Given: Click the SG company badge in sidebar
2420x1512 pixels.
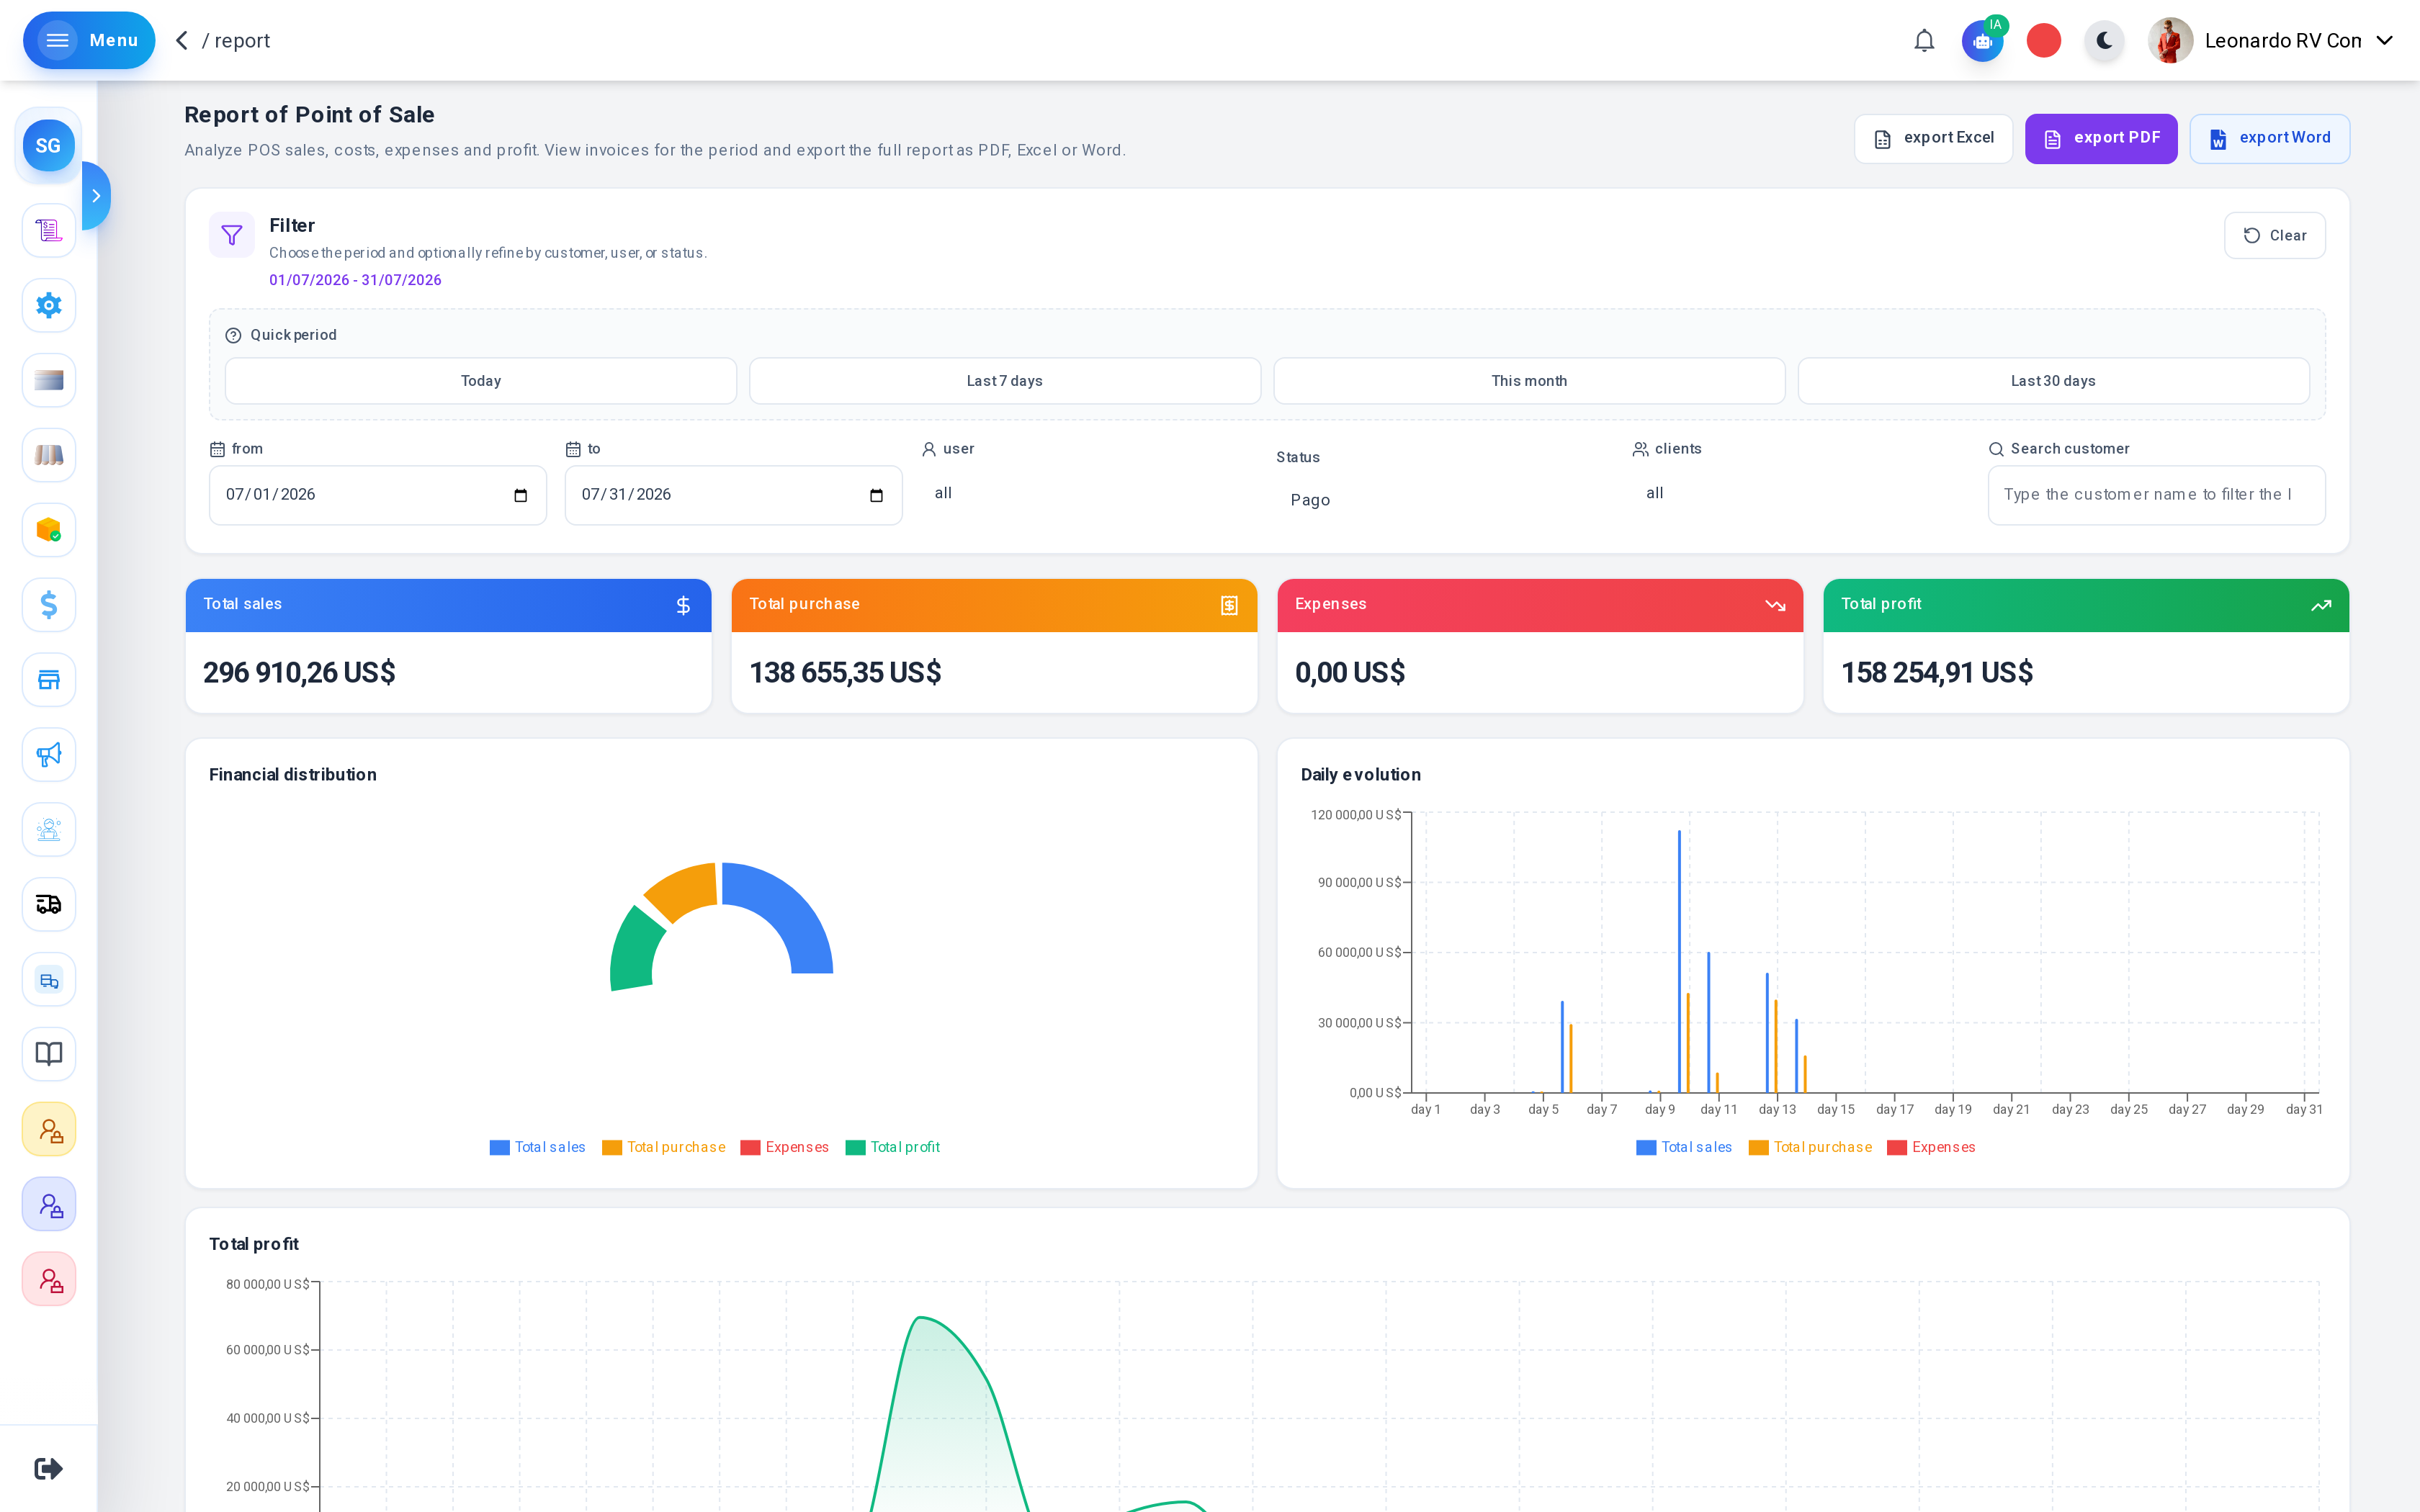Looking at the screenshot, I should coord(48,146).
